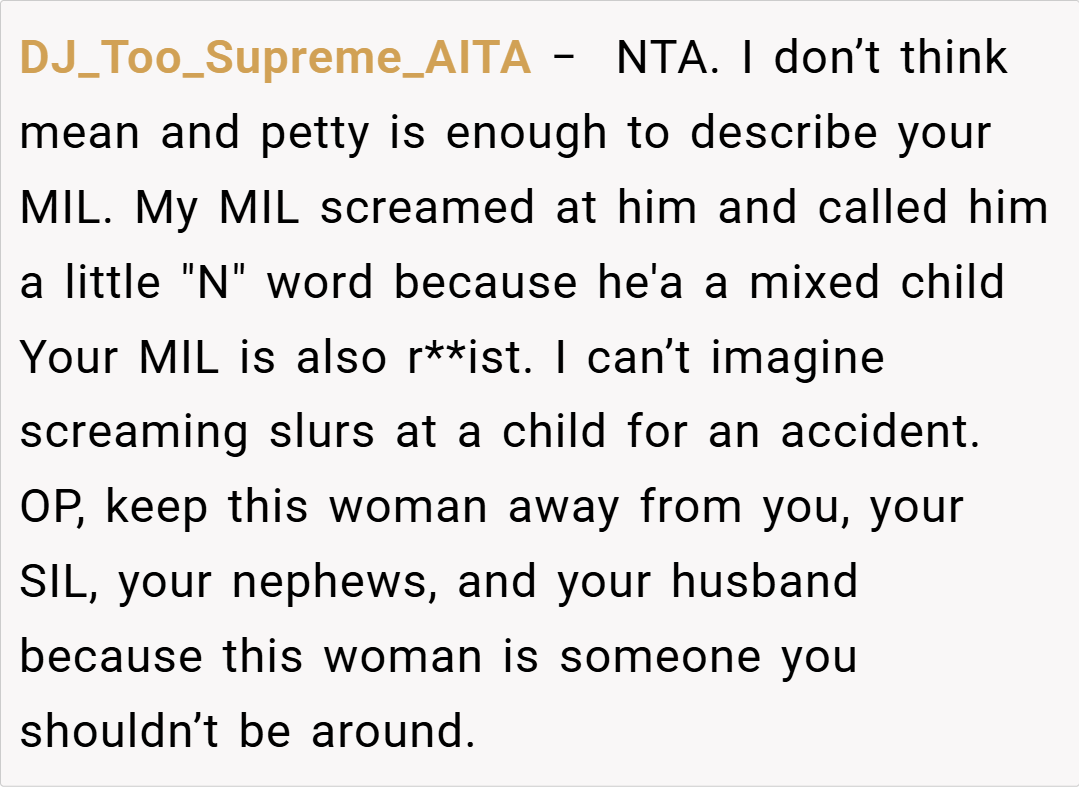
Task: Click the quoted "N" in the comment
Action: tap(217, 284)
